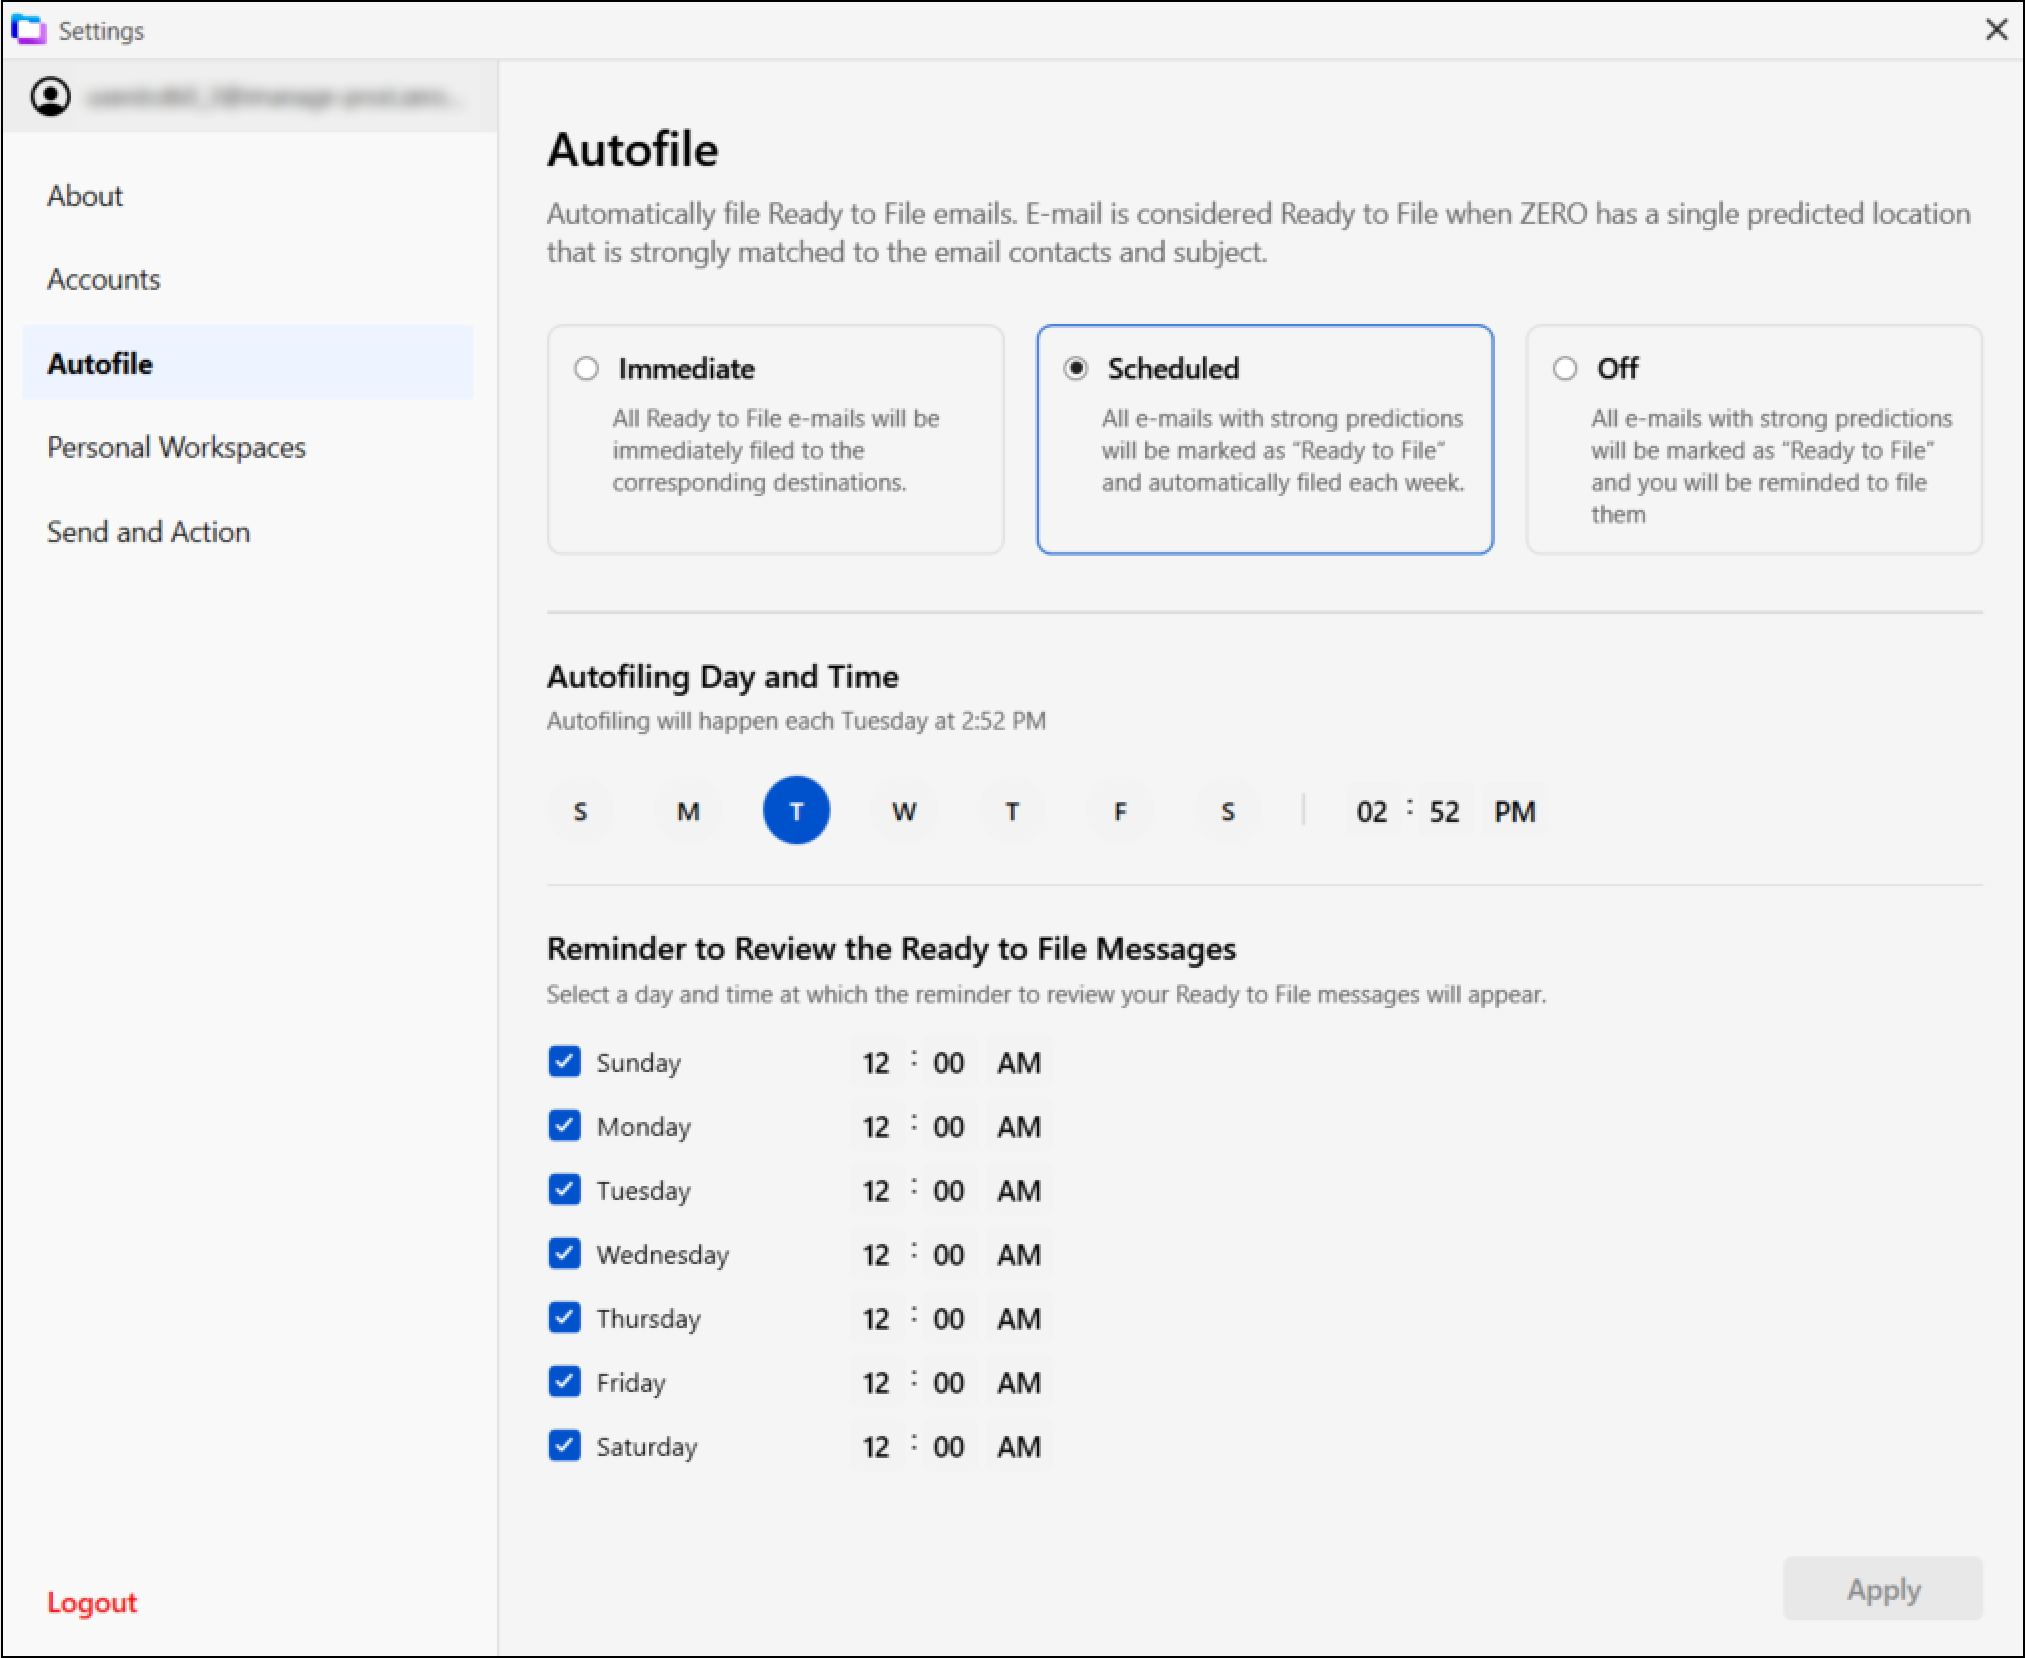Viewport: 2025px width, 1658px height.
Task: Toggle Wednesday reminder AM selector
Action: 1019,1254
